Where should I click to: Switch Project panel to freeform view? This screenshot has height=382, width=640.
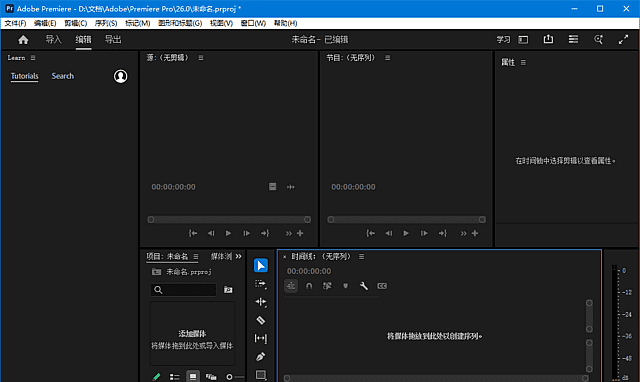(x=211, y=377)
